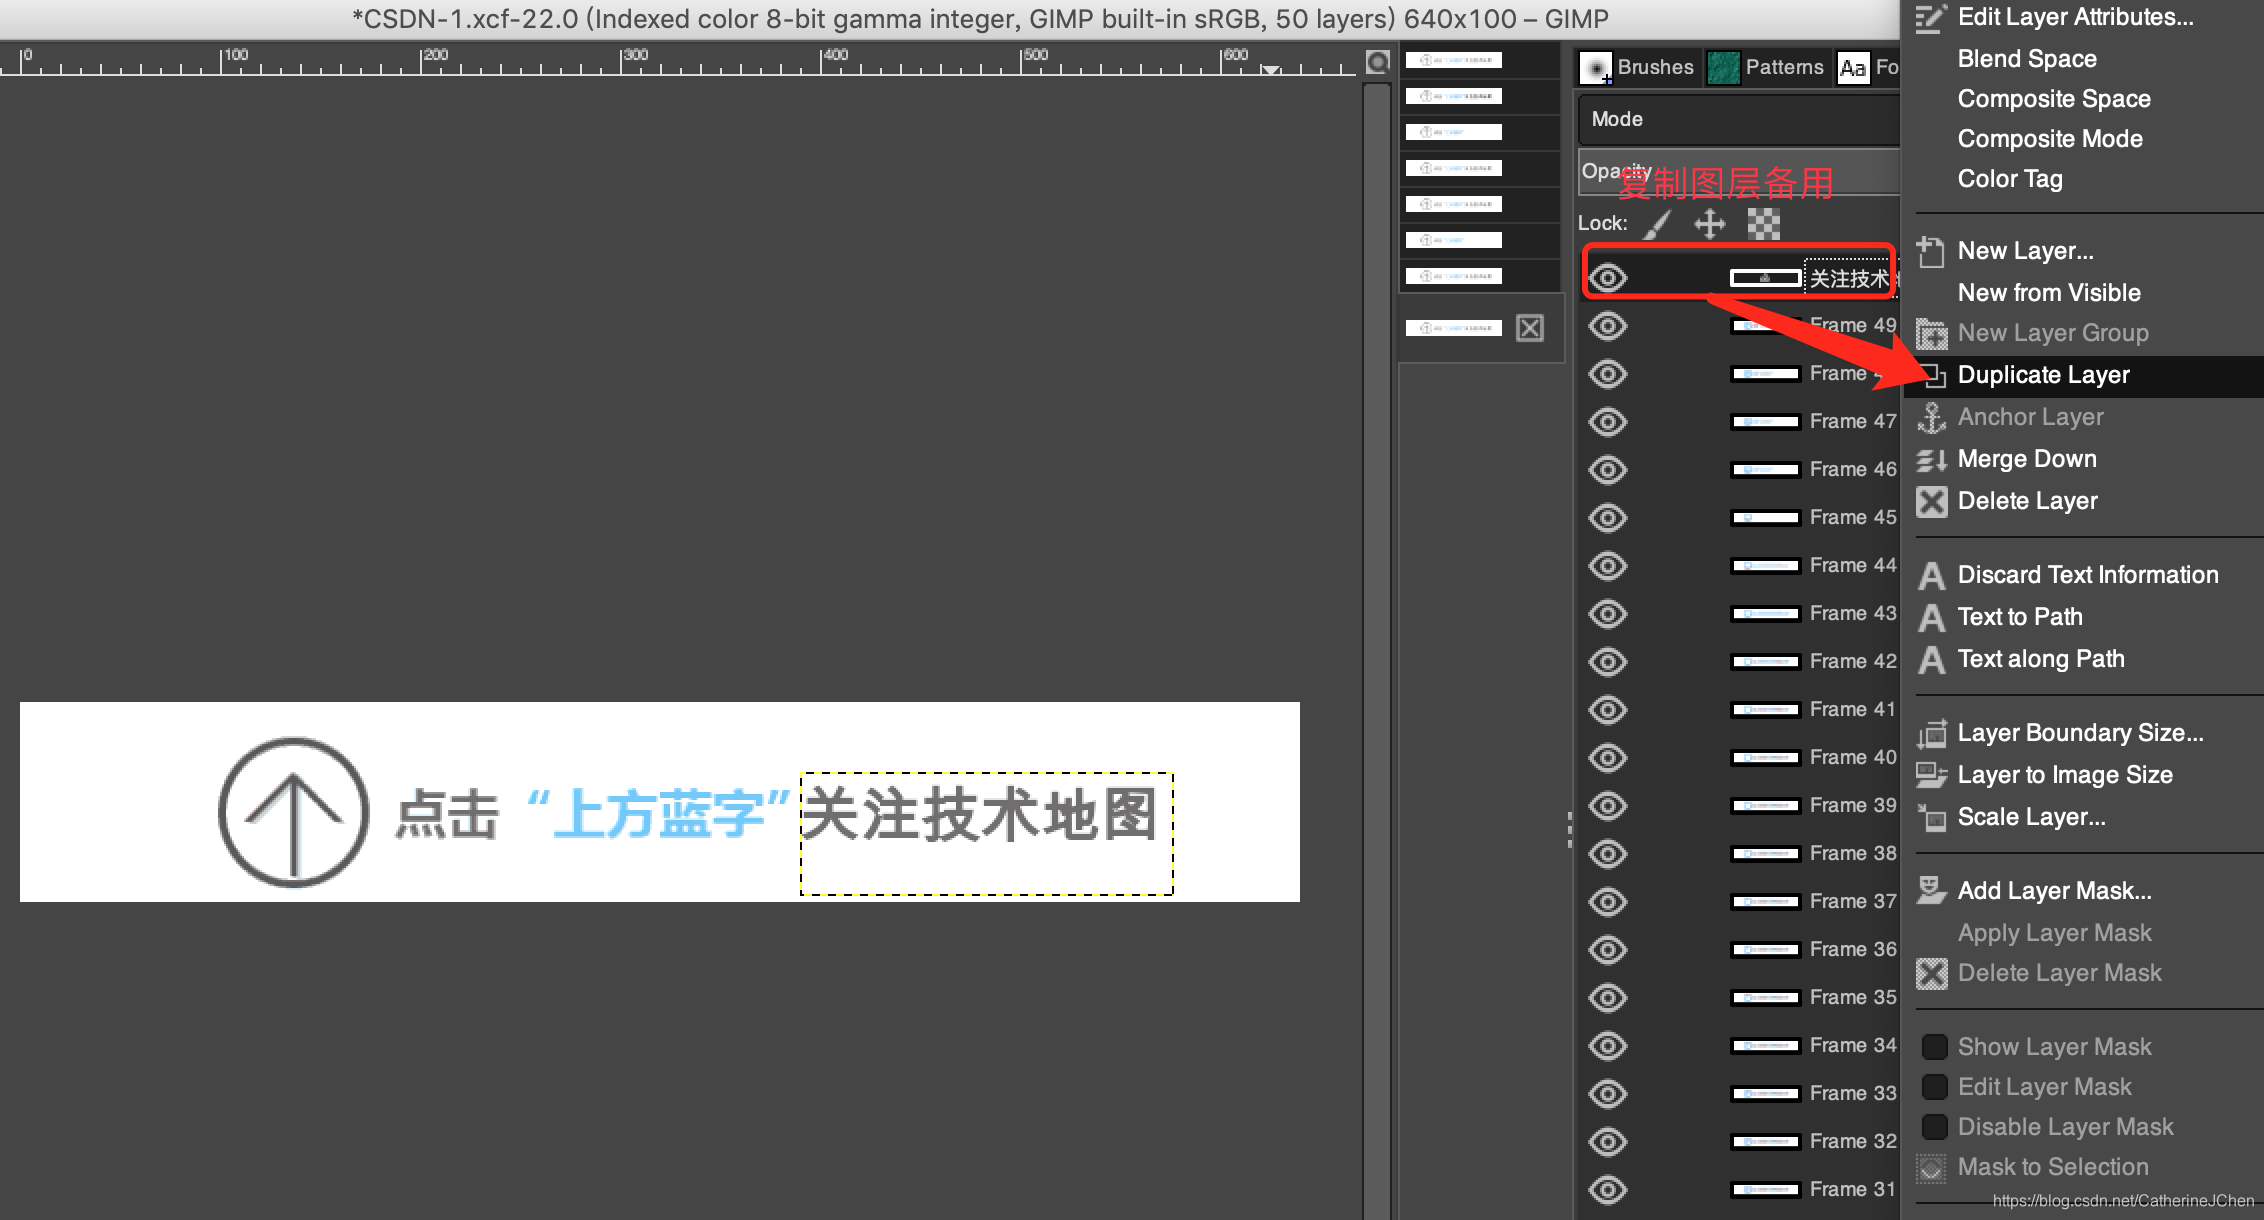The image size is (2264, 1220).
Task: Select Layer to Image Size
Action: tap(2064, 775)
